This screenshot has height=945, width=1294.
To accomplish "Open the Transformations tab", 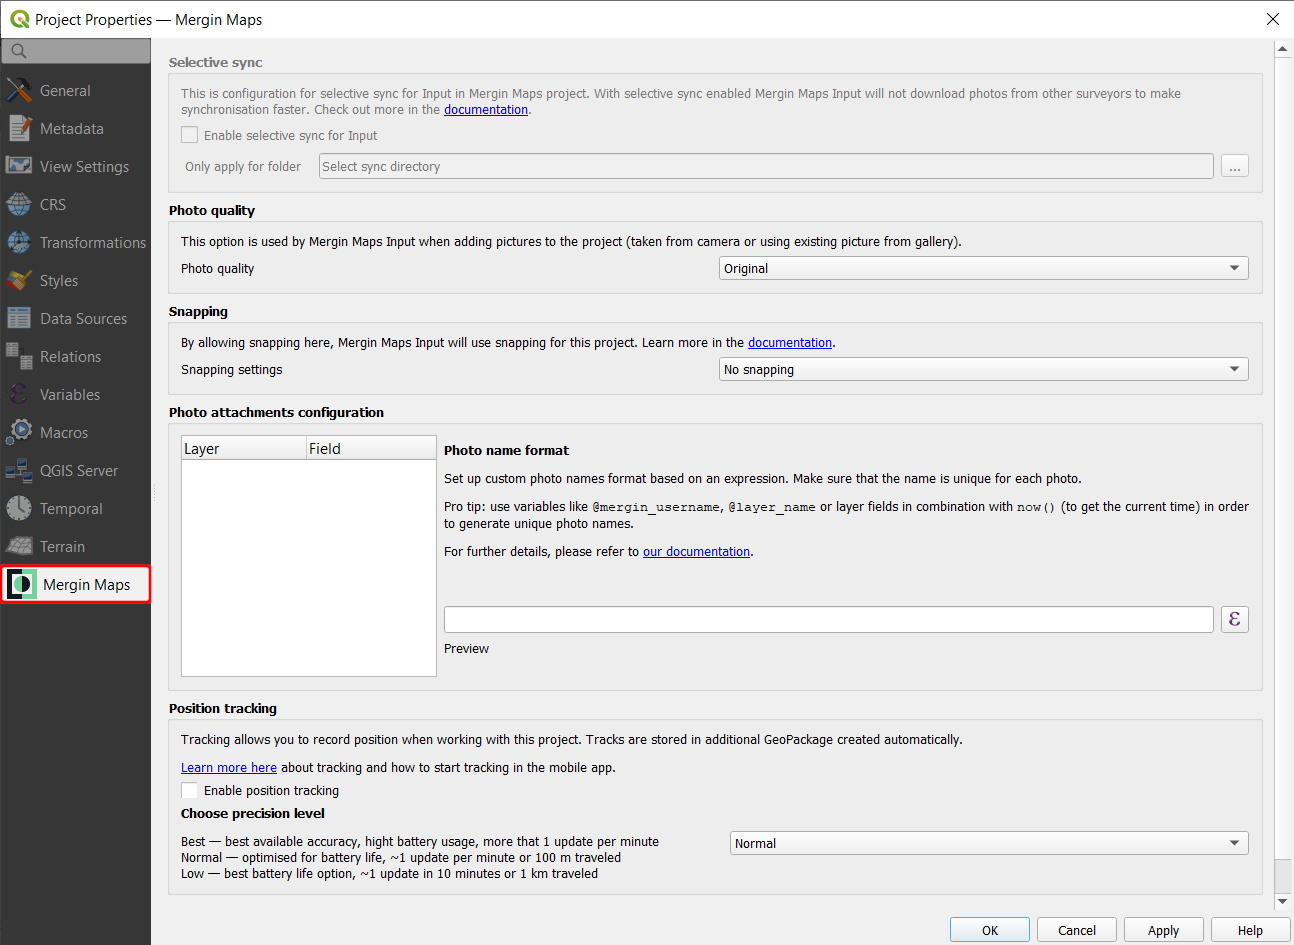I will (x=76, y=242).
